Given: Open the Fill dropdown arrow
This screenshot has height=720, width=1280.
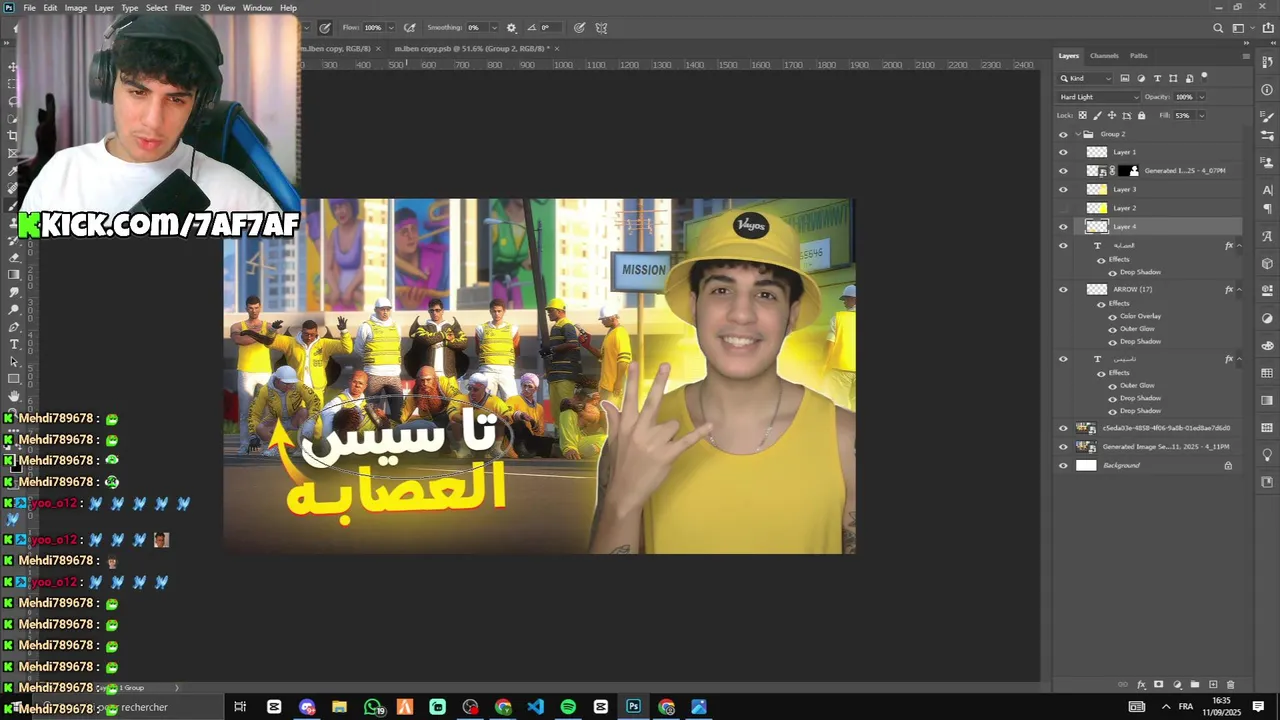Looking at the screenshot, I should click(x=1201, y=115).
